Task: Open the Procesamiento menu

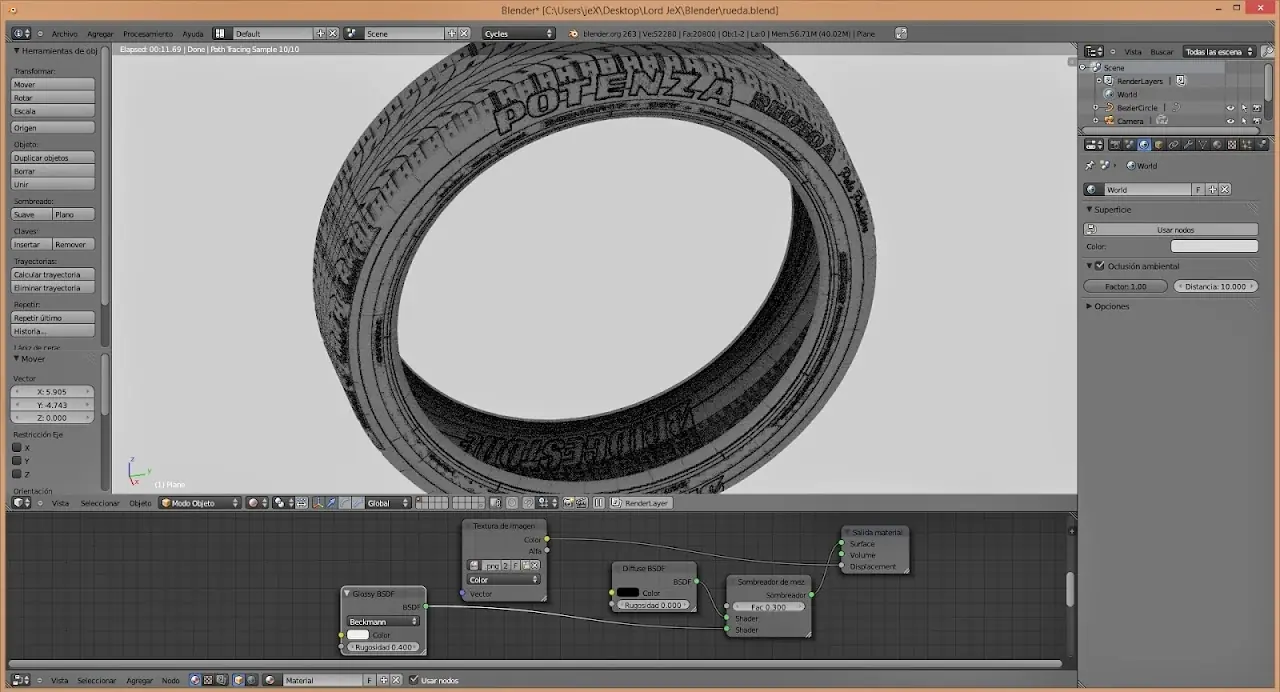Action: point(148,34)
